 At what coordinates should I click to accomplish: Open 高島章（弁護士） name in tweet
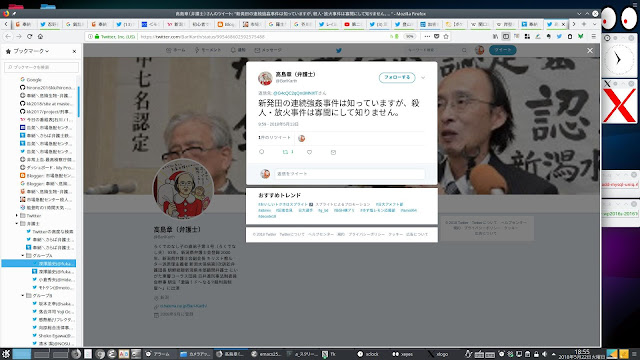295,74
